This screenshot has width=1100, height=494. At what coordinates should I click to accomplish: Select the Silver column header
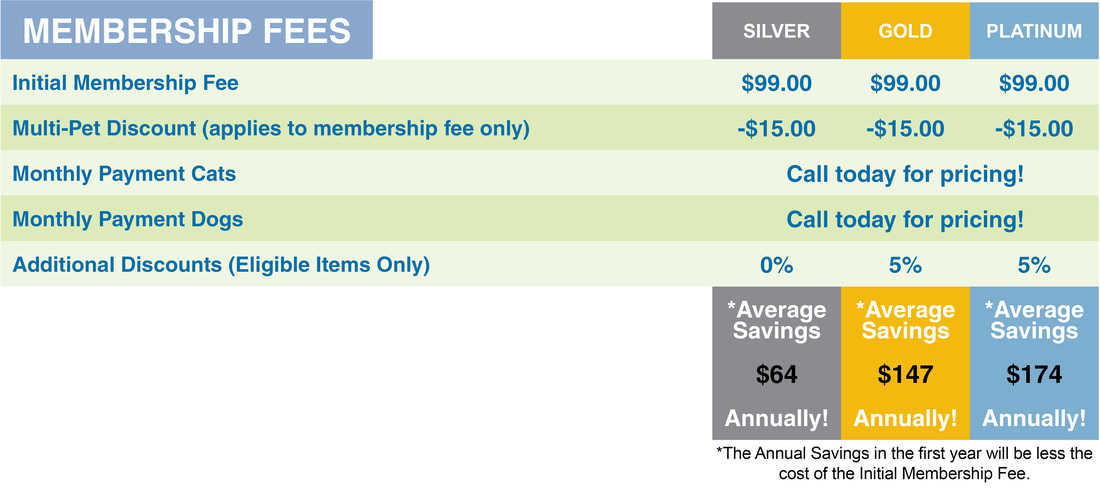(777, 31)
